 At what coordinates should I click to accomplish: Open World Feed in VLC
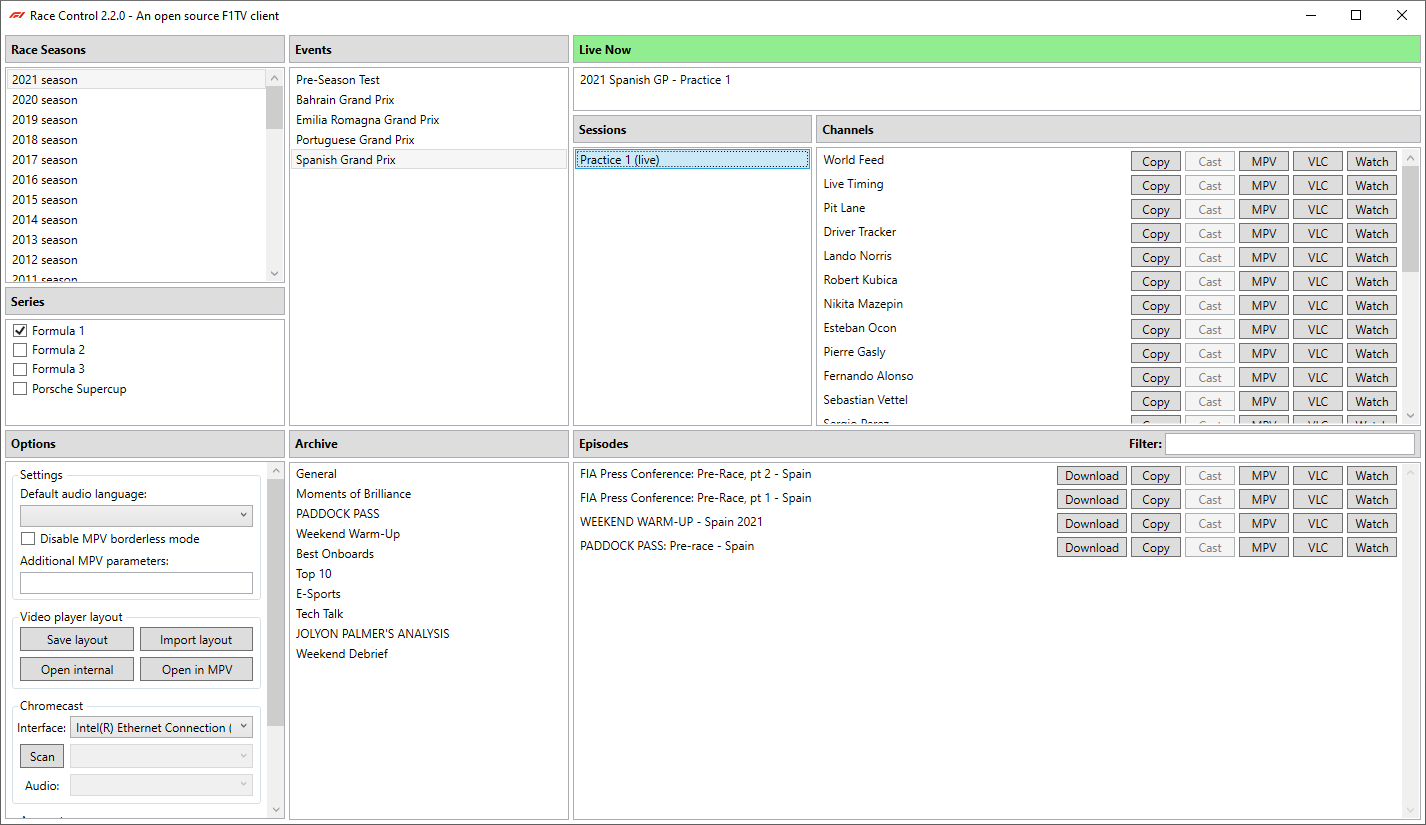[x=1318, y=162]
